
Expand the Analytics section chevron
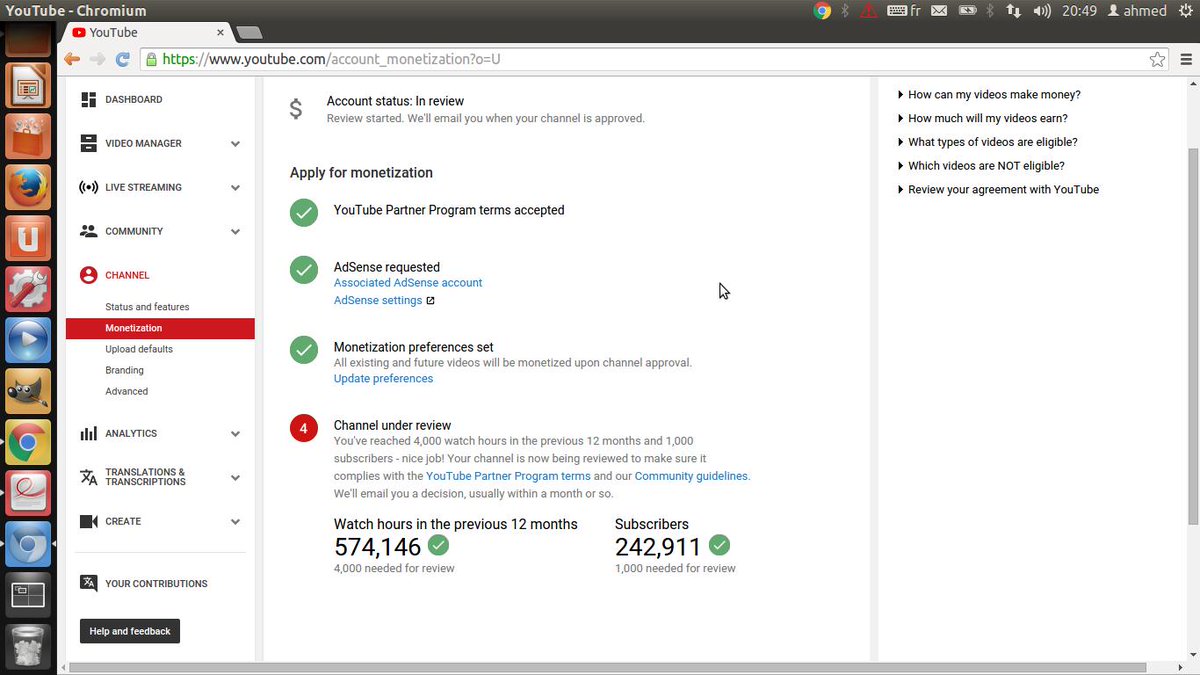[235, 434]
